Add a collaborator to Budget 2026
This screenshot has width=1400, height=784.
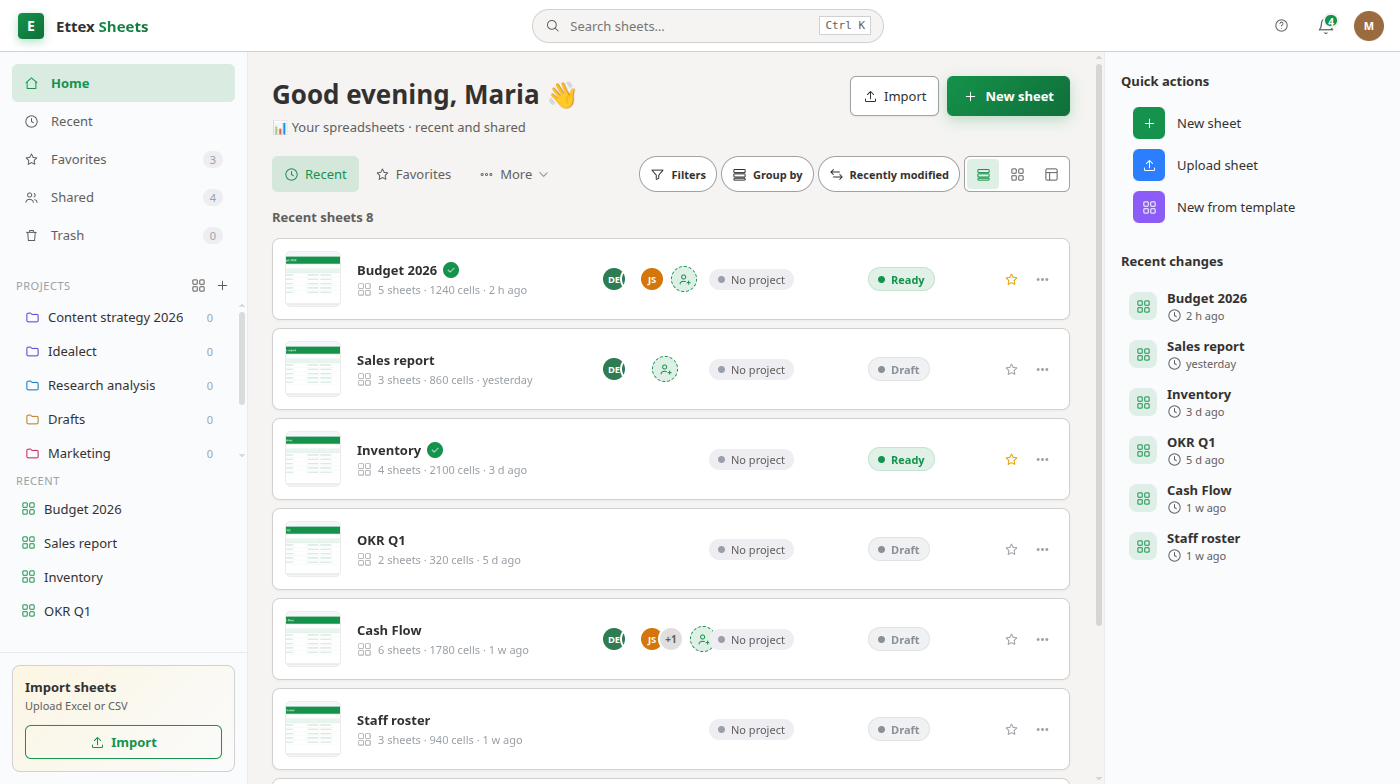[684, 280]
